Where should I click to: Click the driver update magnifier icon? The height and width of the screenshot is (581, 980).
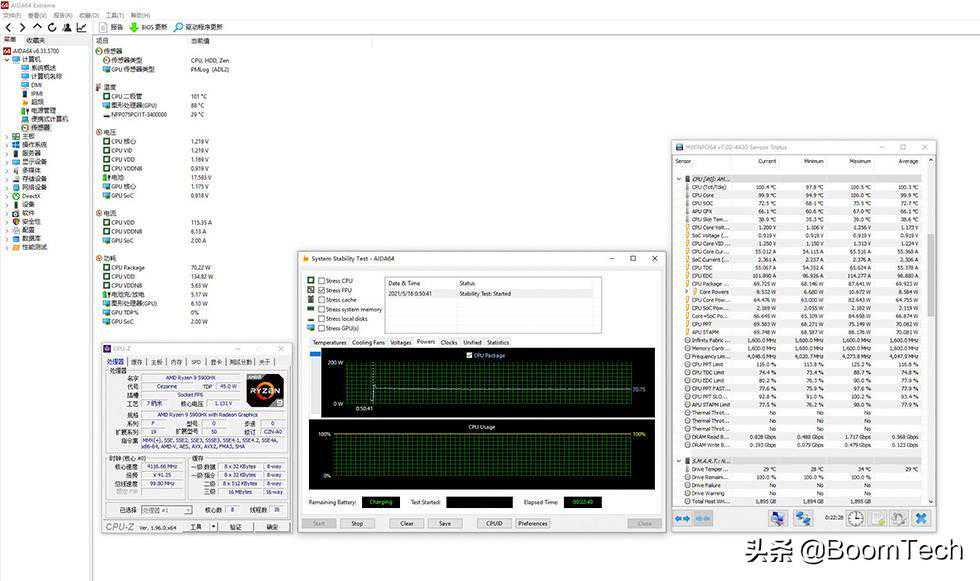point(178,27)
